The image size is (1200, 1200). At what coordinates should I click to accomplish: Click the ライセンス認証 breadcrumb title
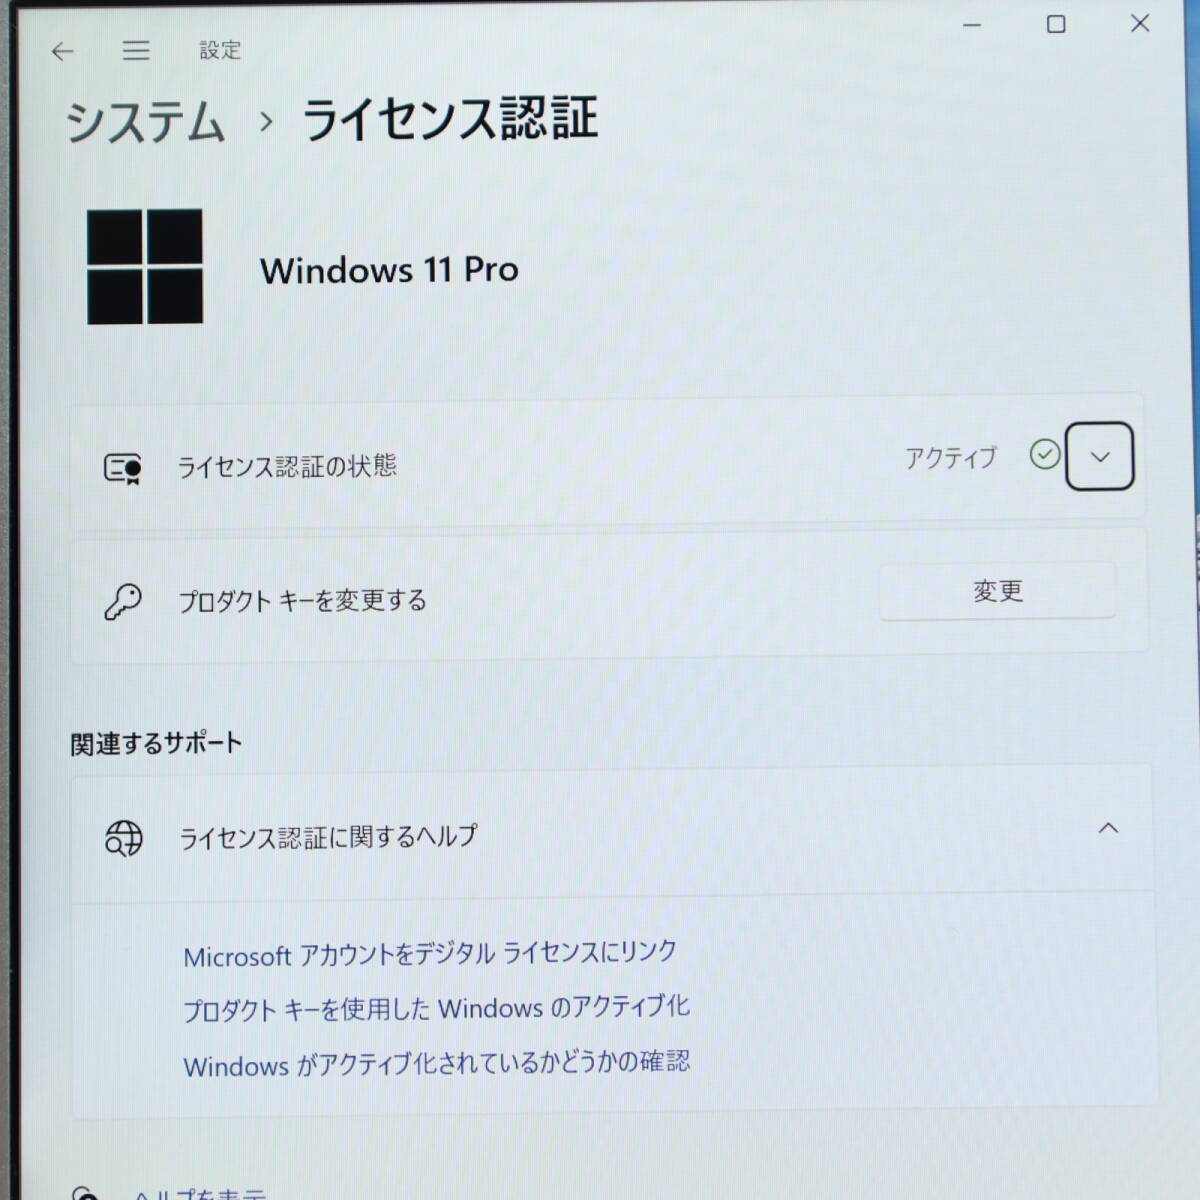[450, 119]
